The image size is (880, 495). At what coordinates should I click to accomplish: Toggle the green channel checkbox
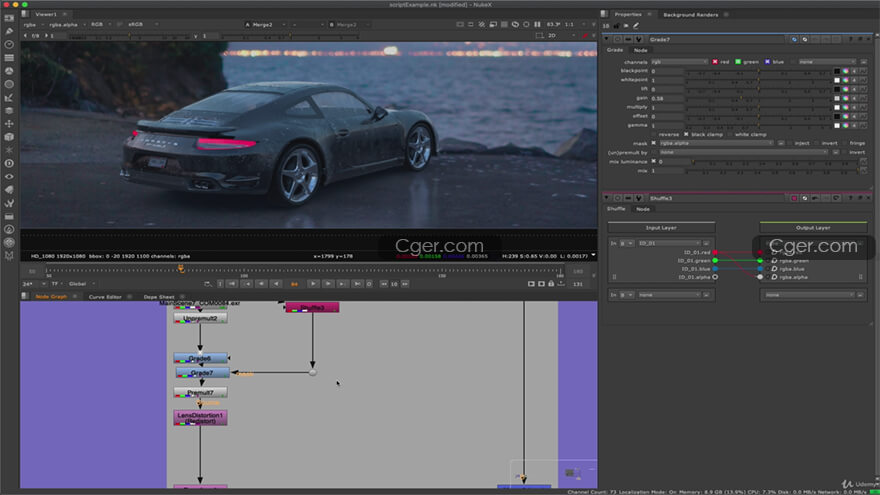[x=738, y=62]
